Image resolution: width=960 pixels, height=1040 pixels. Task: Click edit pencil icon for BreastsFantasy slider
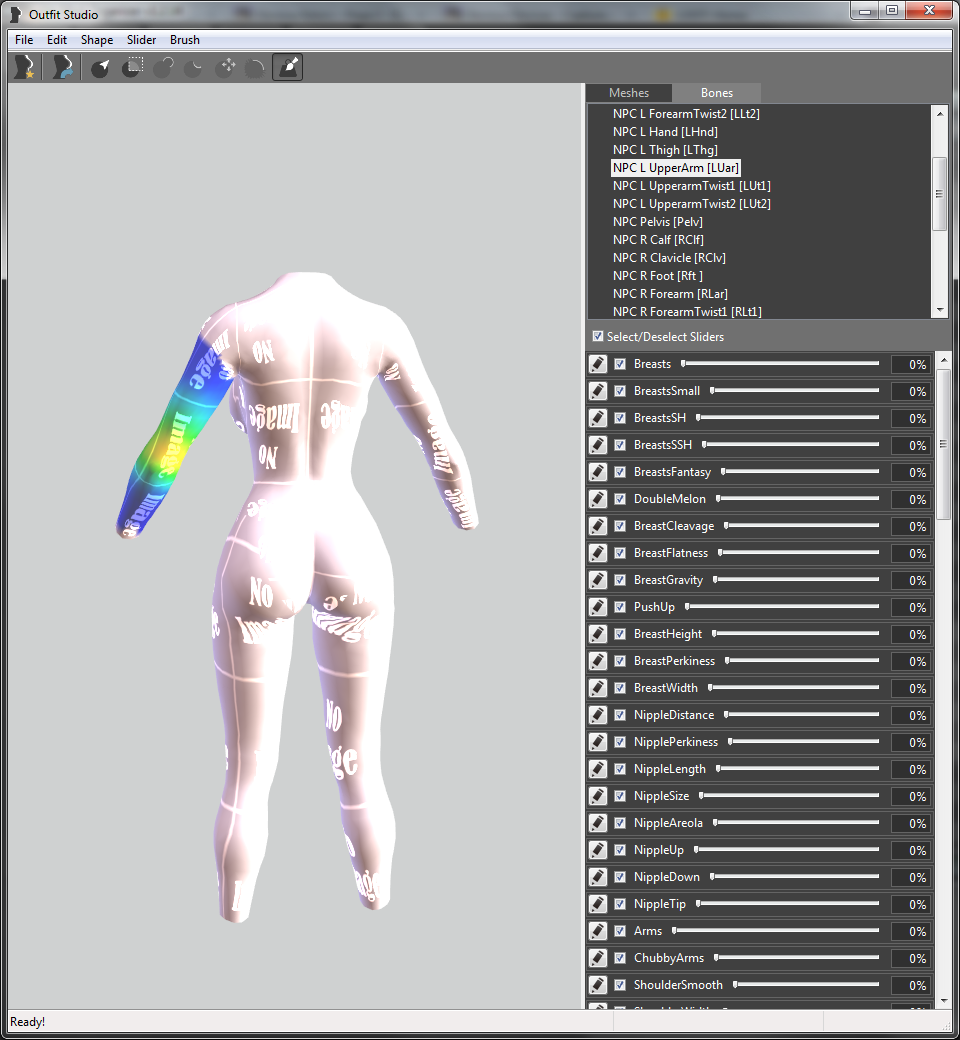(598, 472)
